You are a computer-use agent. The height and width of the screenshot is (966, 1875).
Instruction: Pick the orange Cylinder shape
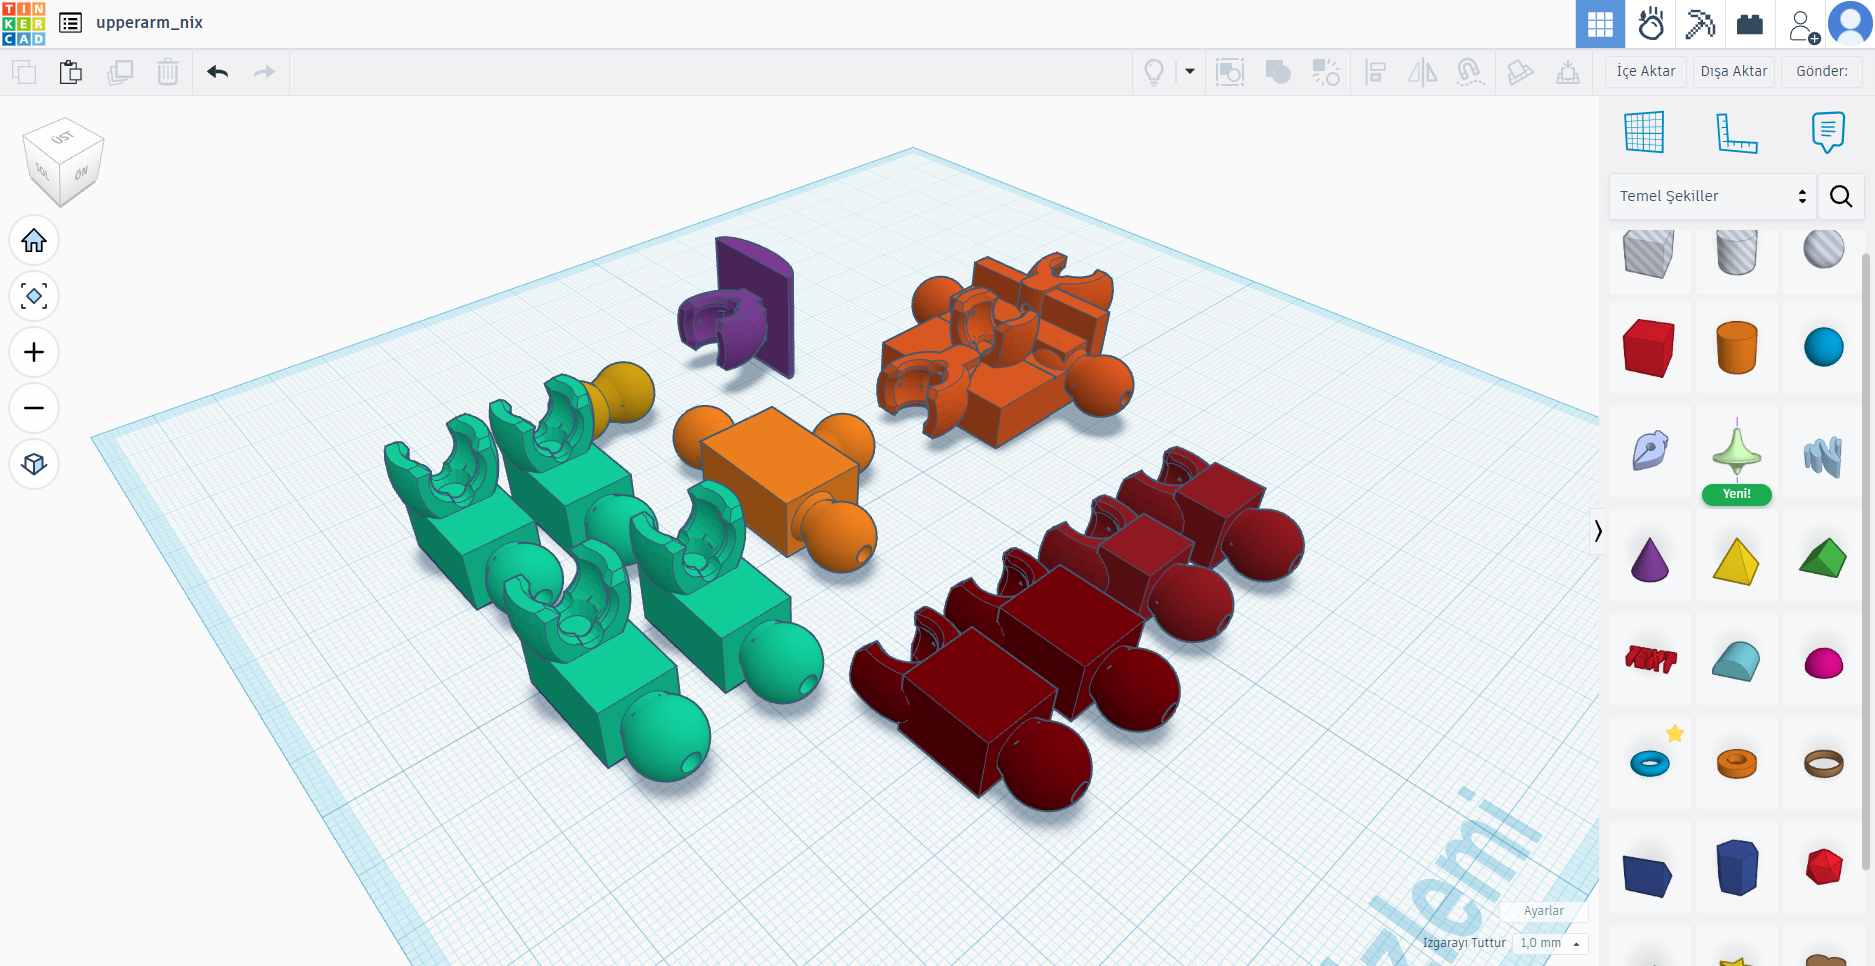pyautogui.click(x=1737, y=347)
